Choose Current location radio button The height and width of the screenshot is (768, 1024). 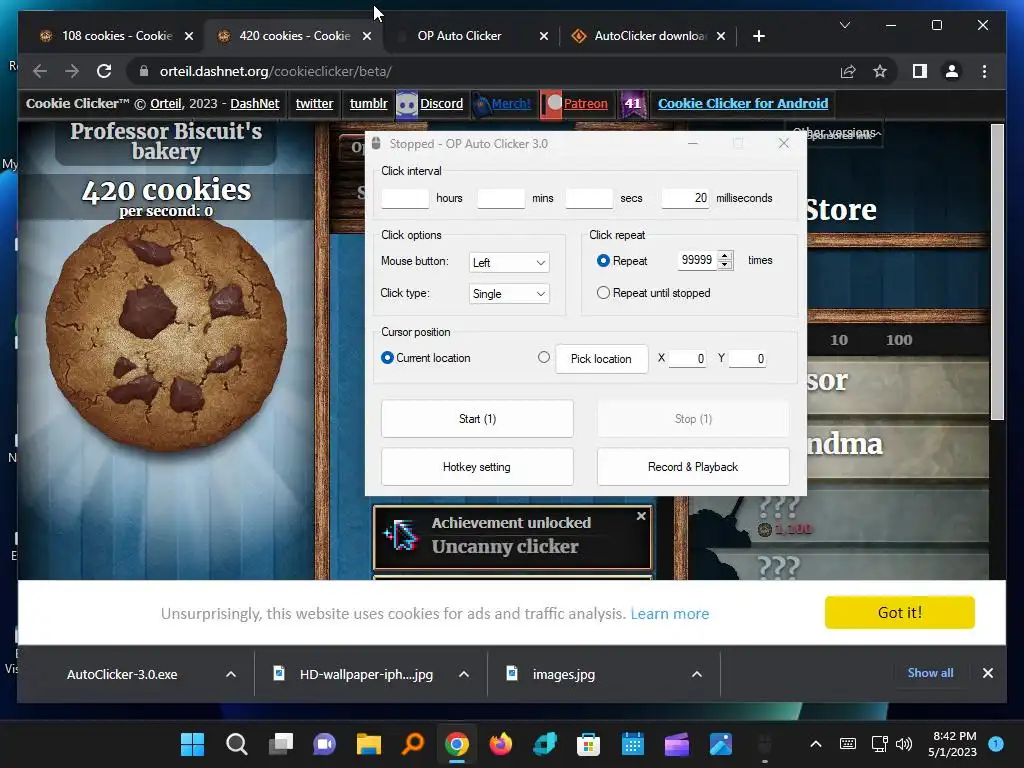click(387, 358)
